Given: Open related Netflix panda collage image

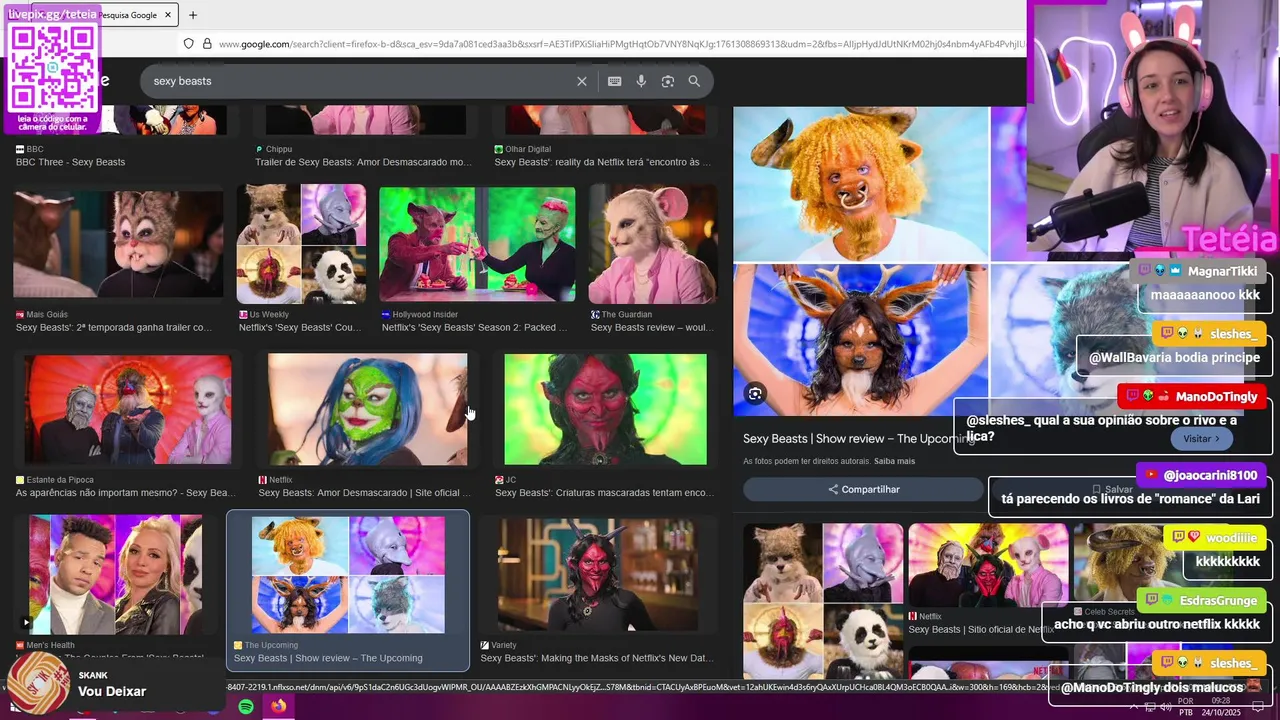Looking at the screenshot, I should (x=823, y=600).
